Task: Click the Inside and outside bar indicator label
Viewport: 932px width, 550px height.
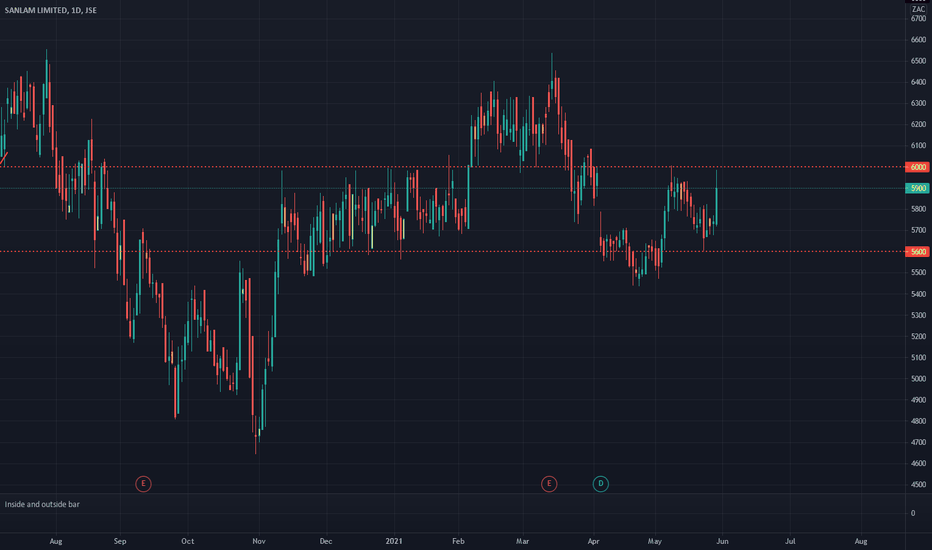Action: (x=42, y=504)
